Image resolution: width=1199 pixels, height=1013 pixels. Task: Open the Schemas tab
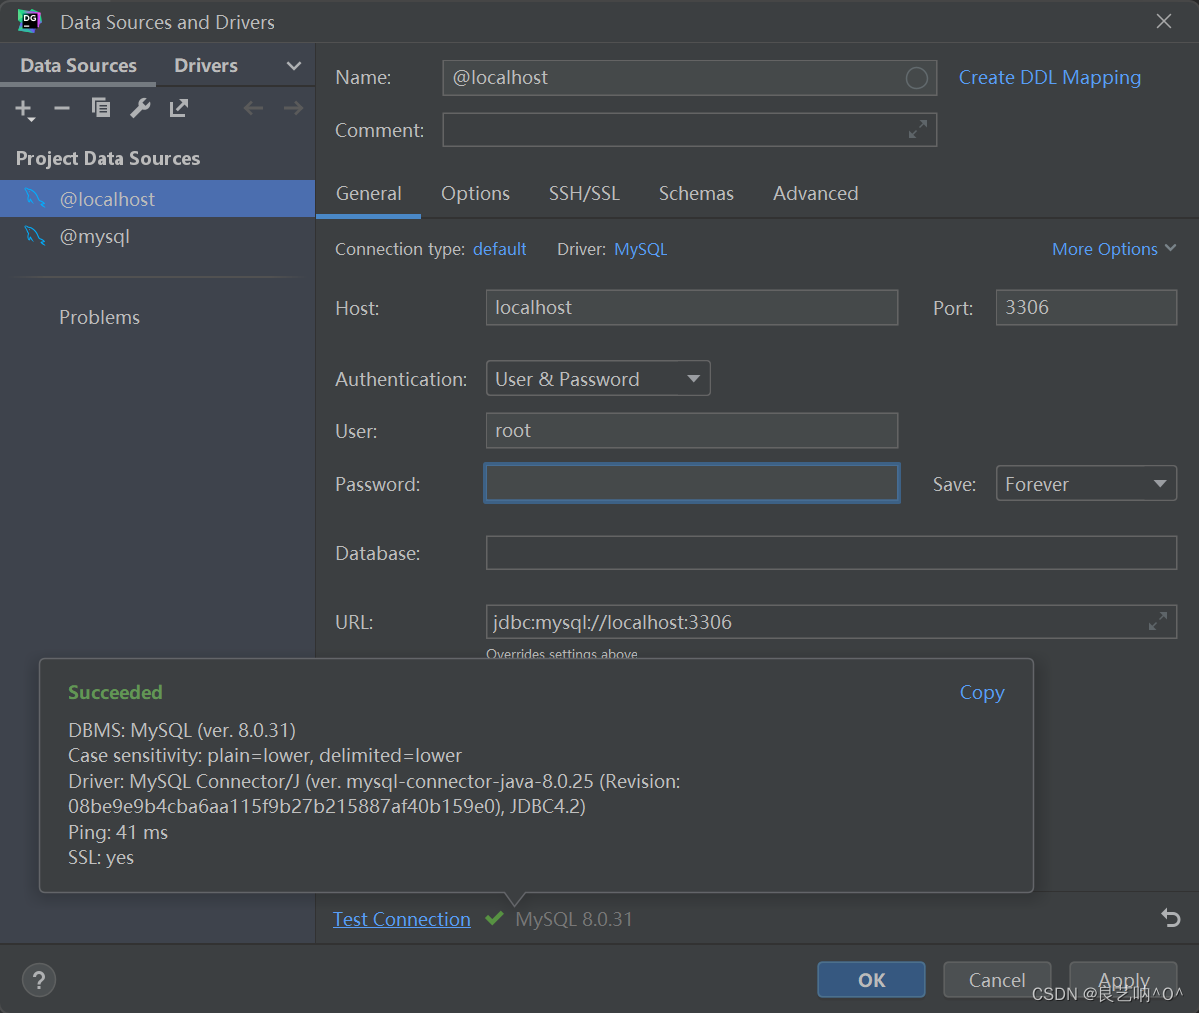(696, 193)
